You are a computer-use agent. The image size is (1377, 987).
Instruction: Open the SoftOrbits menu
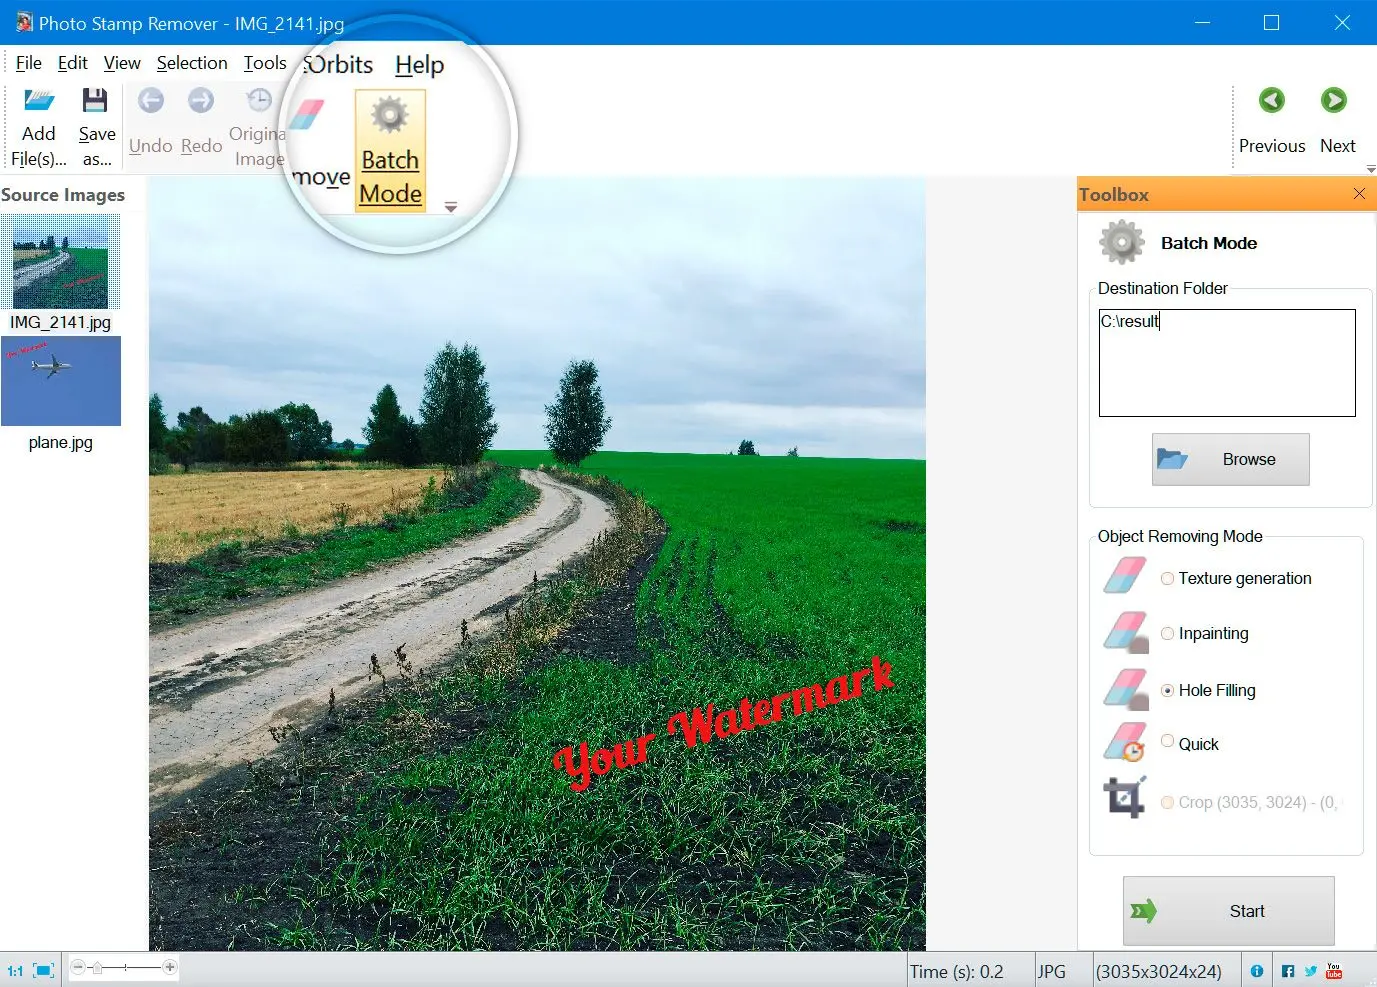pos(339,65)
